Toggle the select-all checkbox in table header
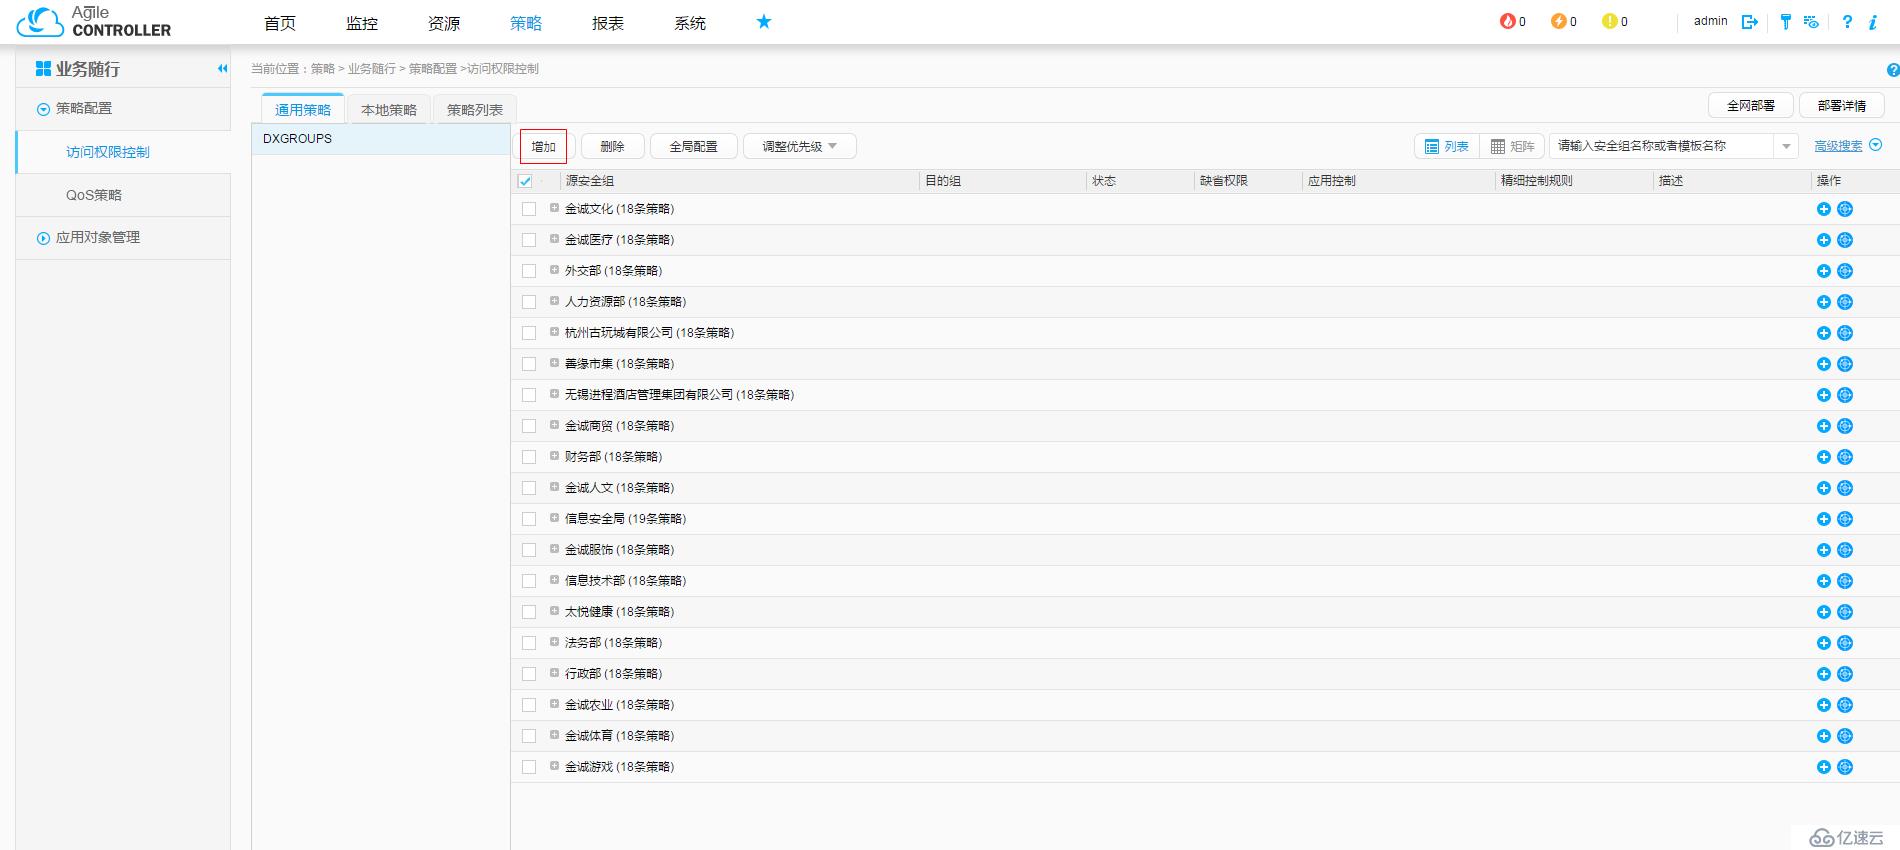1900x850 pixels. coord(525,181)
